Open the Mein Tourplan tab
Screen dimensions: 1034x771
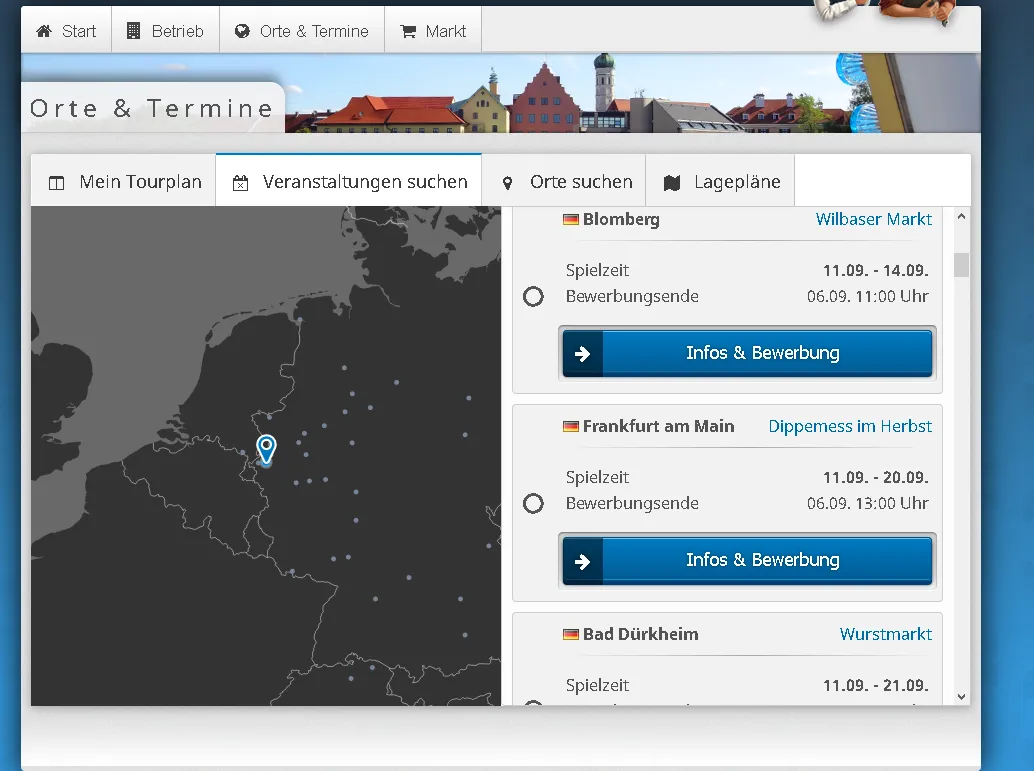(x=124, y=182)
